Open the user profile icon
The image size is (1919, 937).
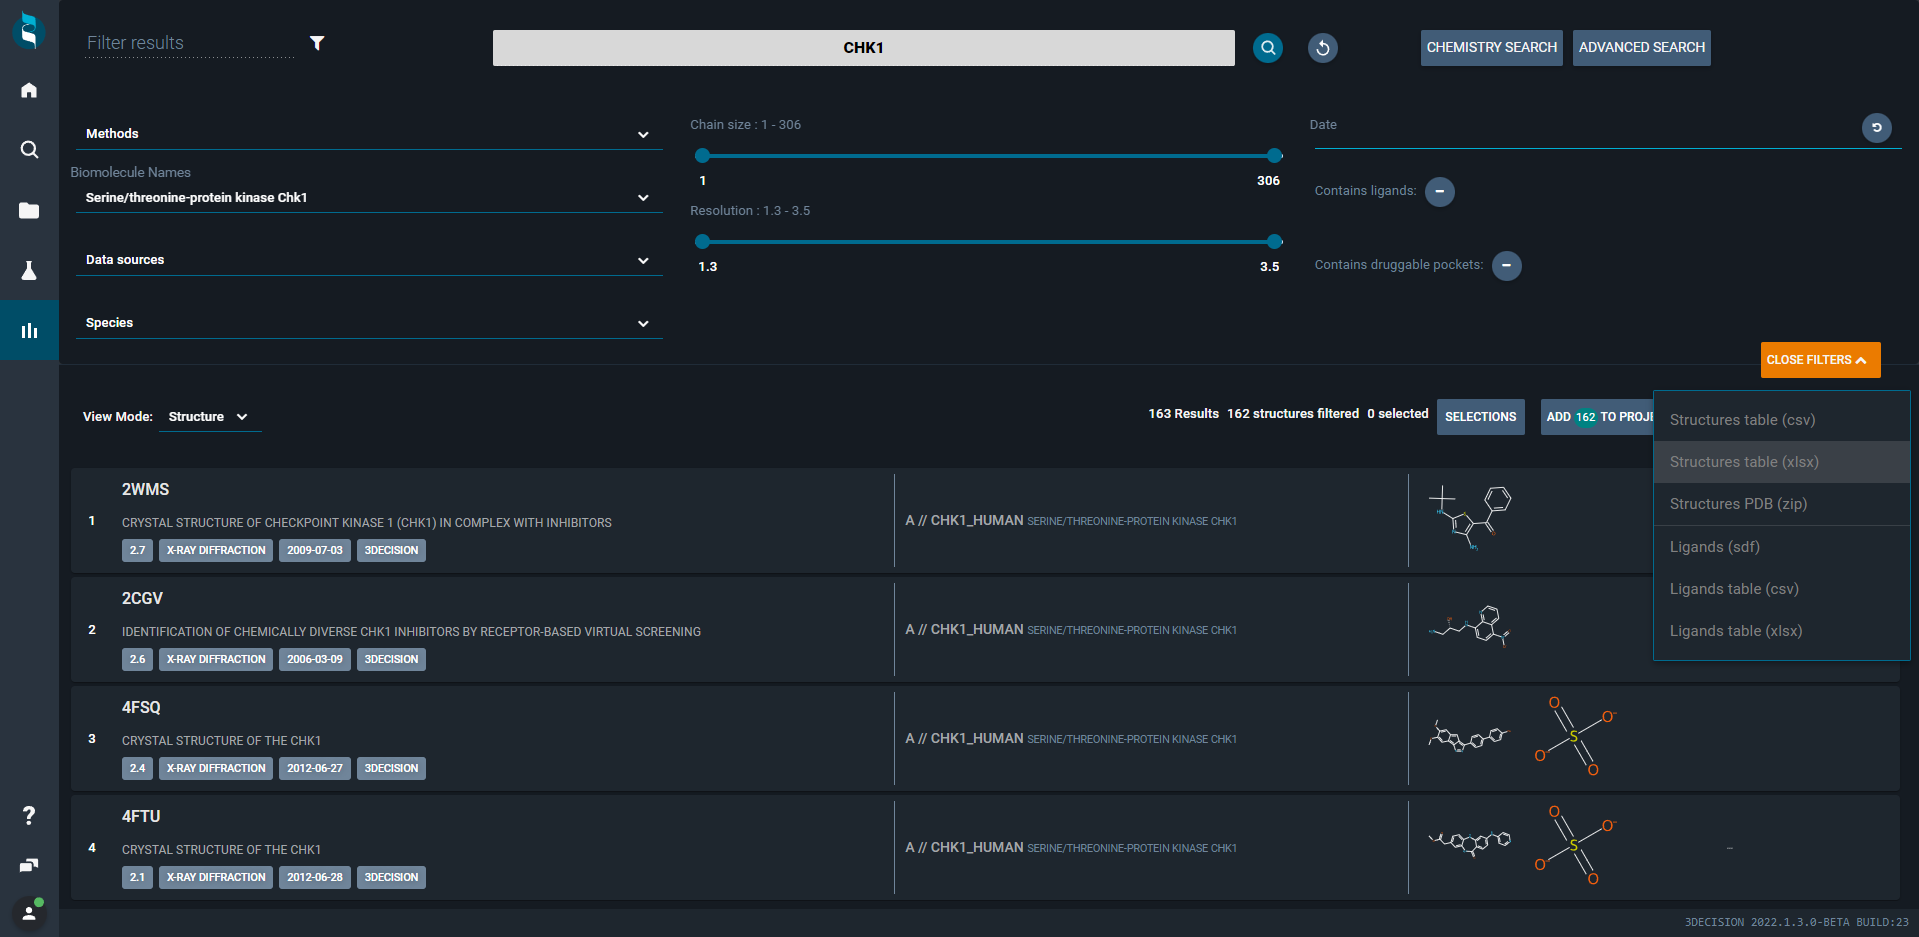29,912
